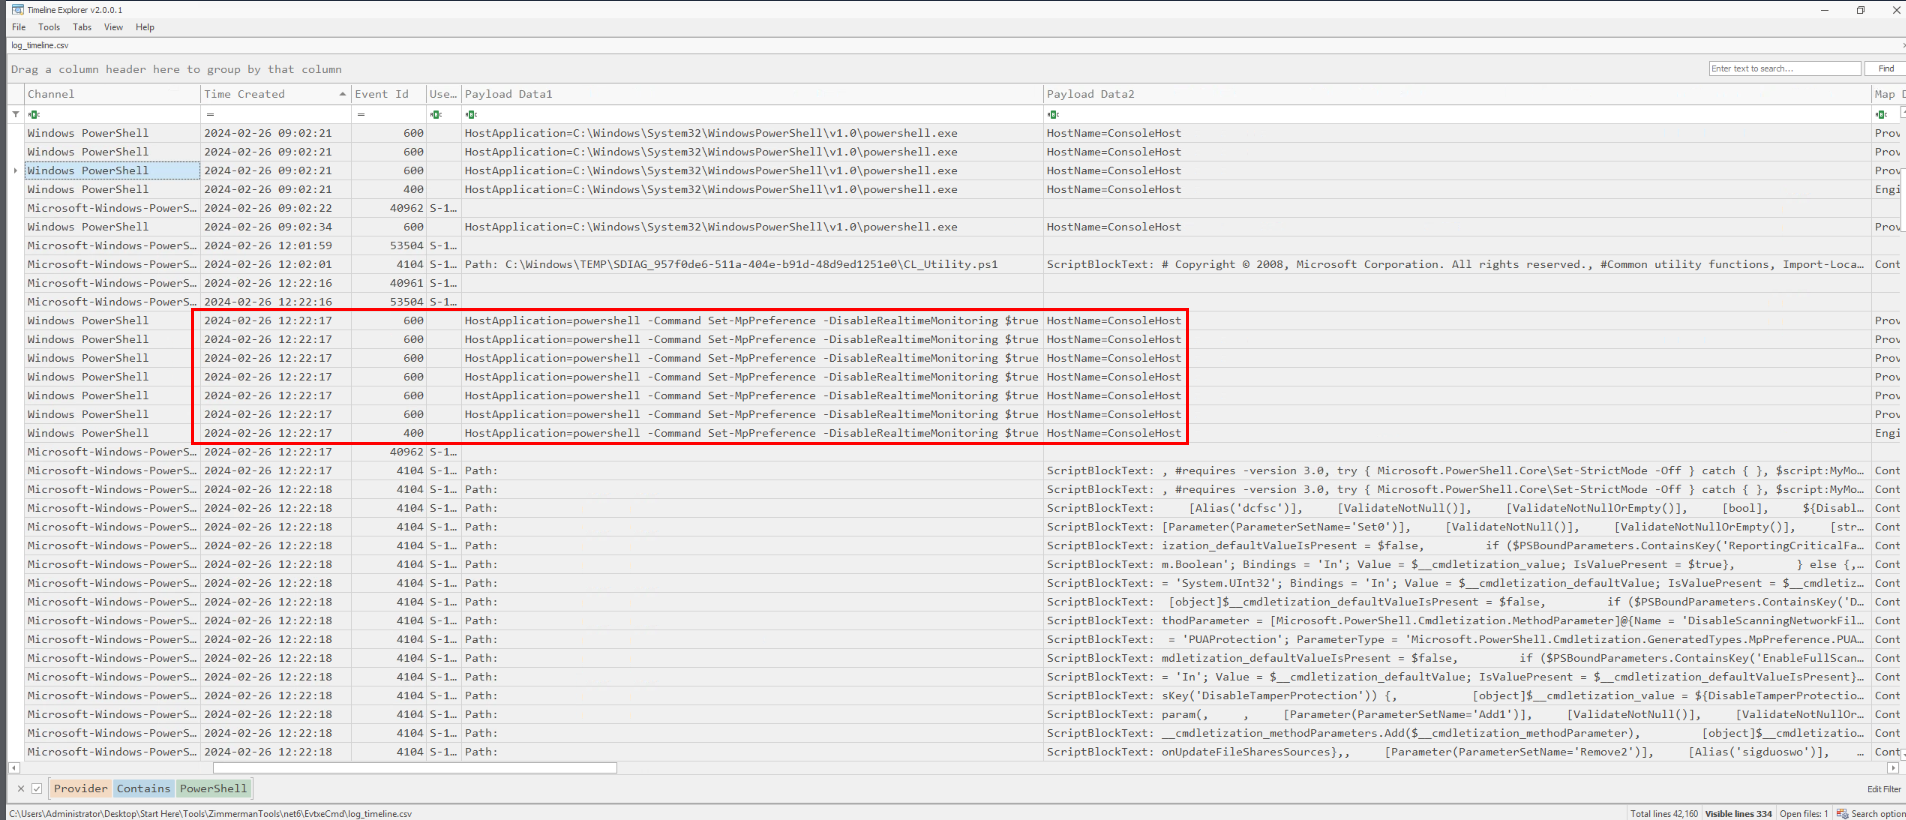Click the Visible lines 334 status text
This screenshot has height=820, width=1906.
tap(1738, 813)
